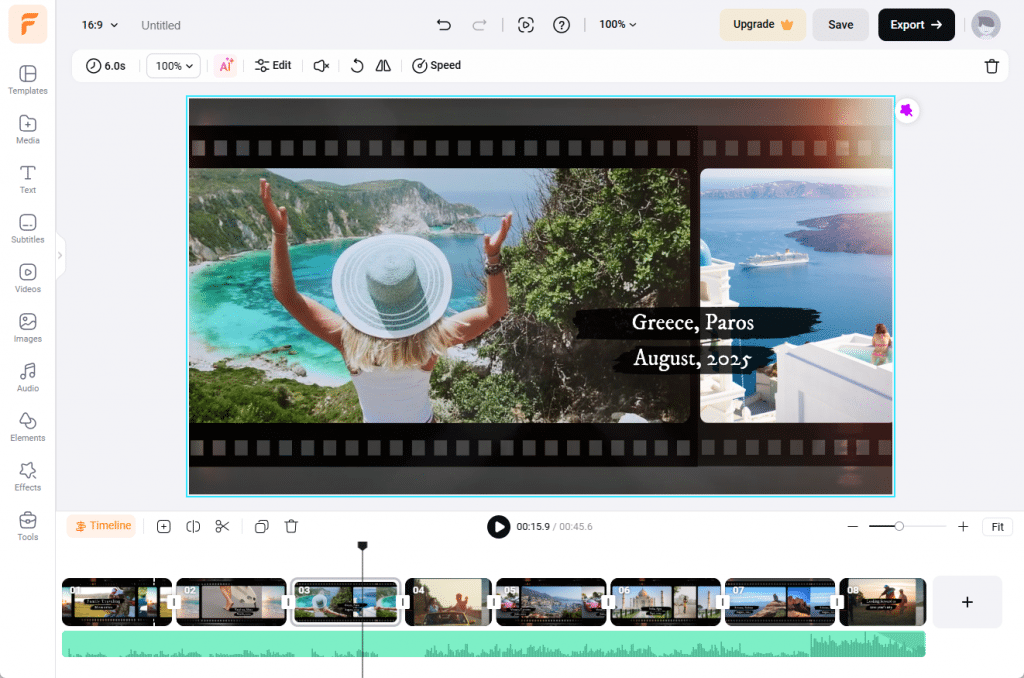
Task: Open the clip 100% opacity dropdown
Action: 174,66
